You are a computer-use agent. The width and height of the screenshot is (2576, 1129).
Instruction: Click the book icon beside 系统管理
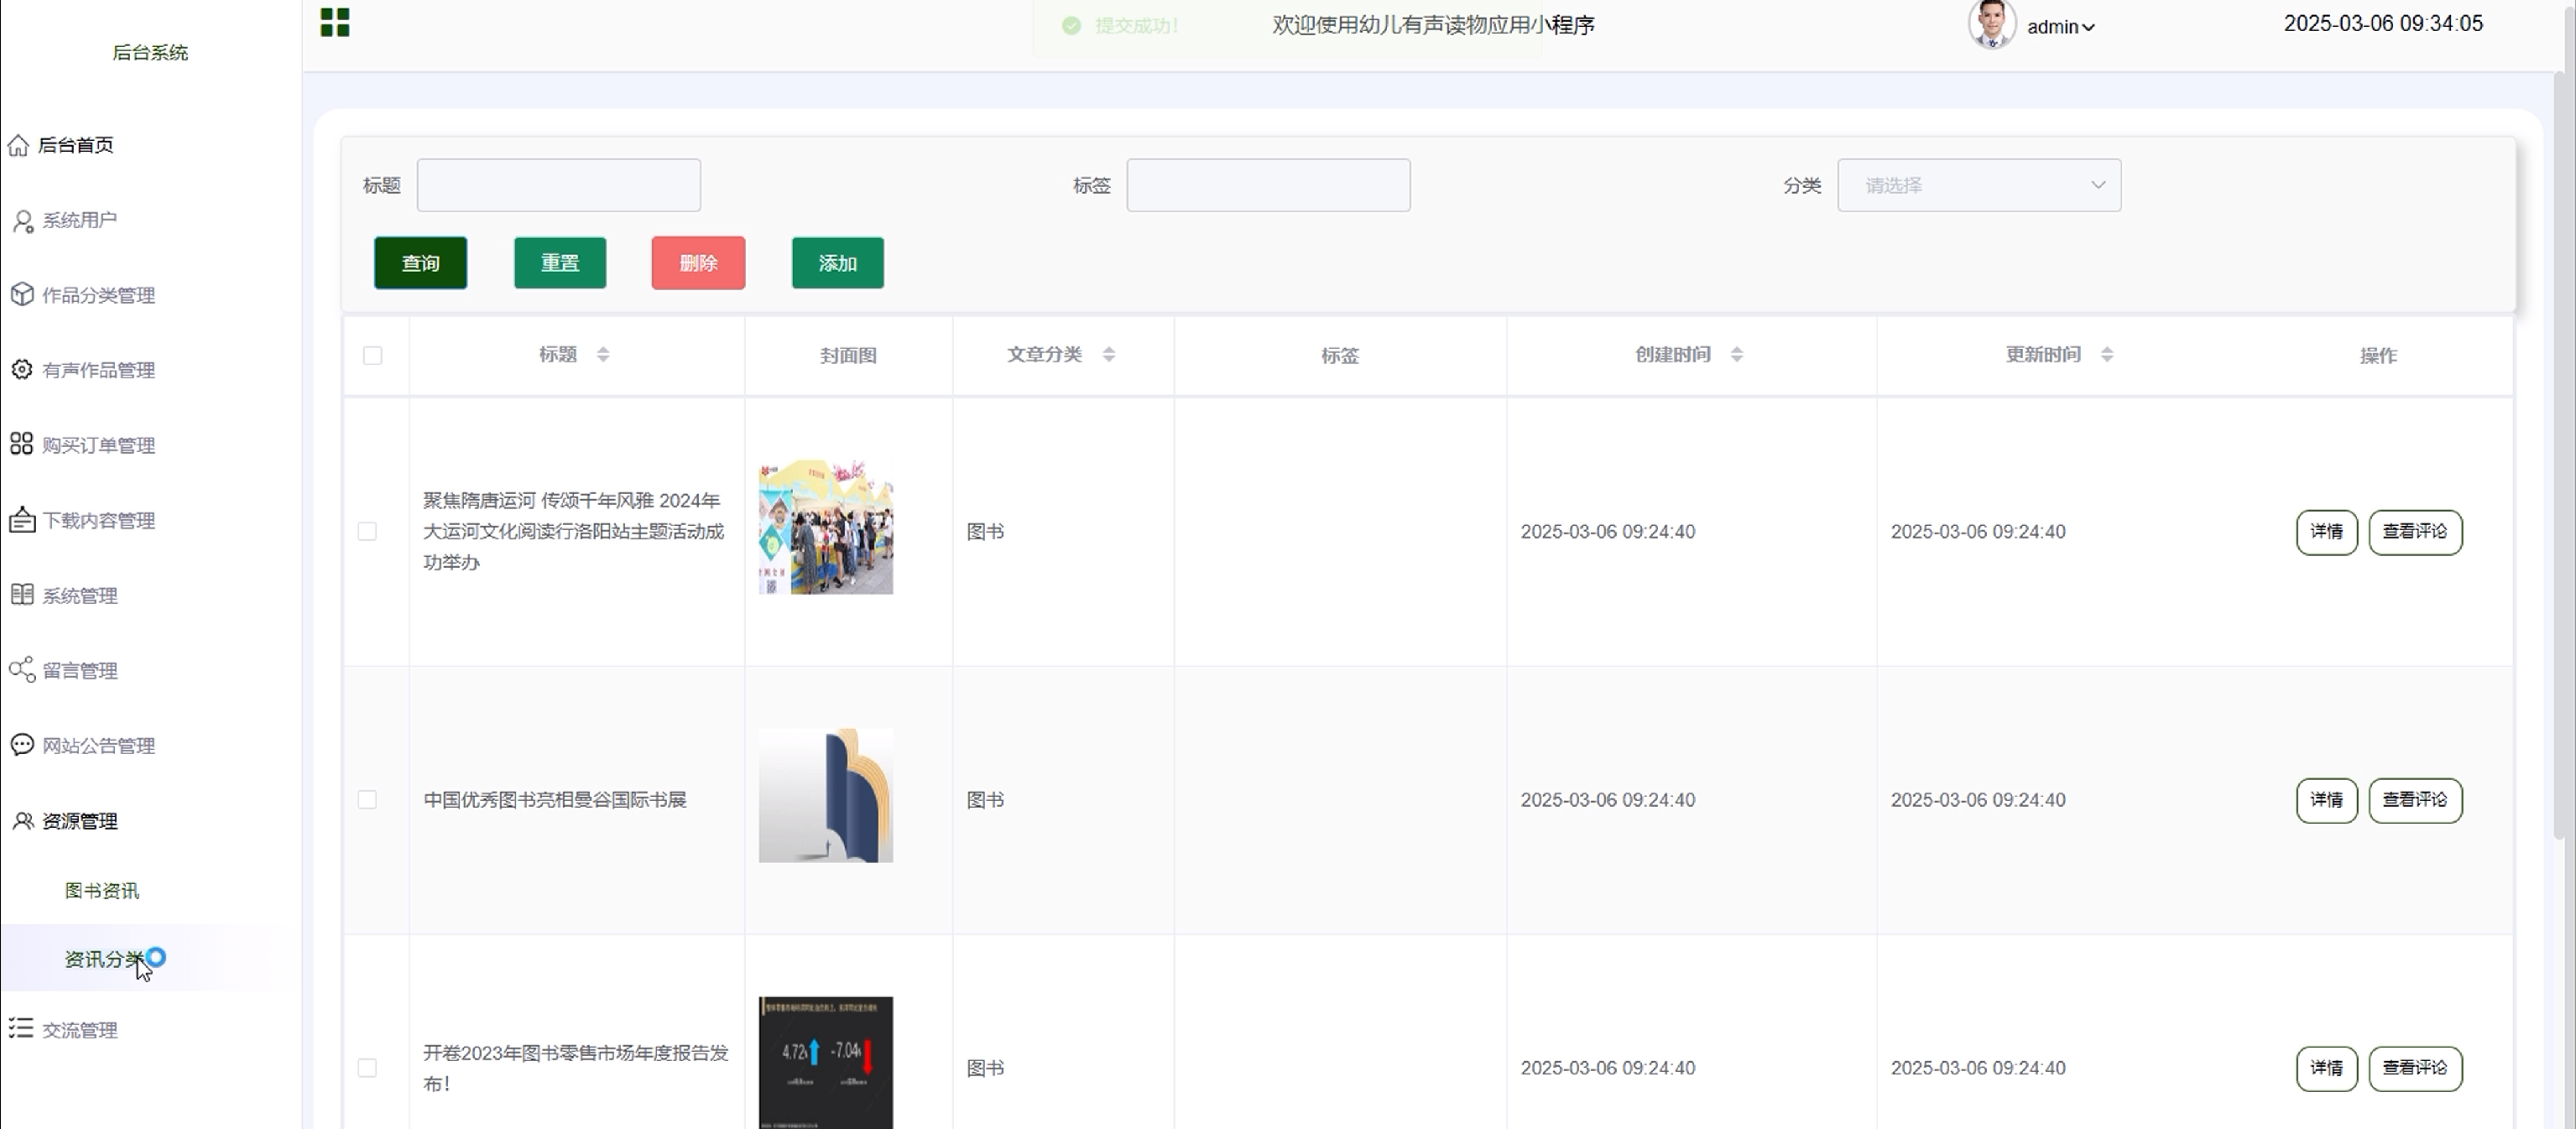22,595
